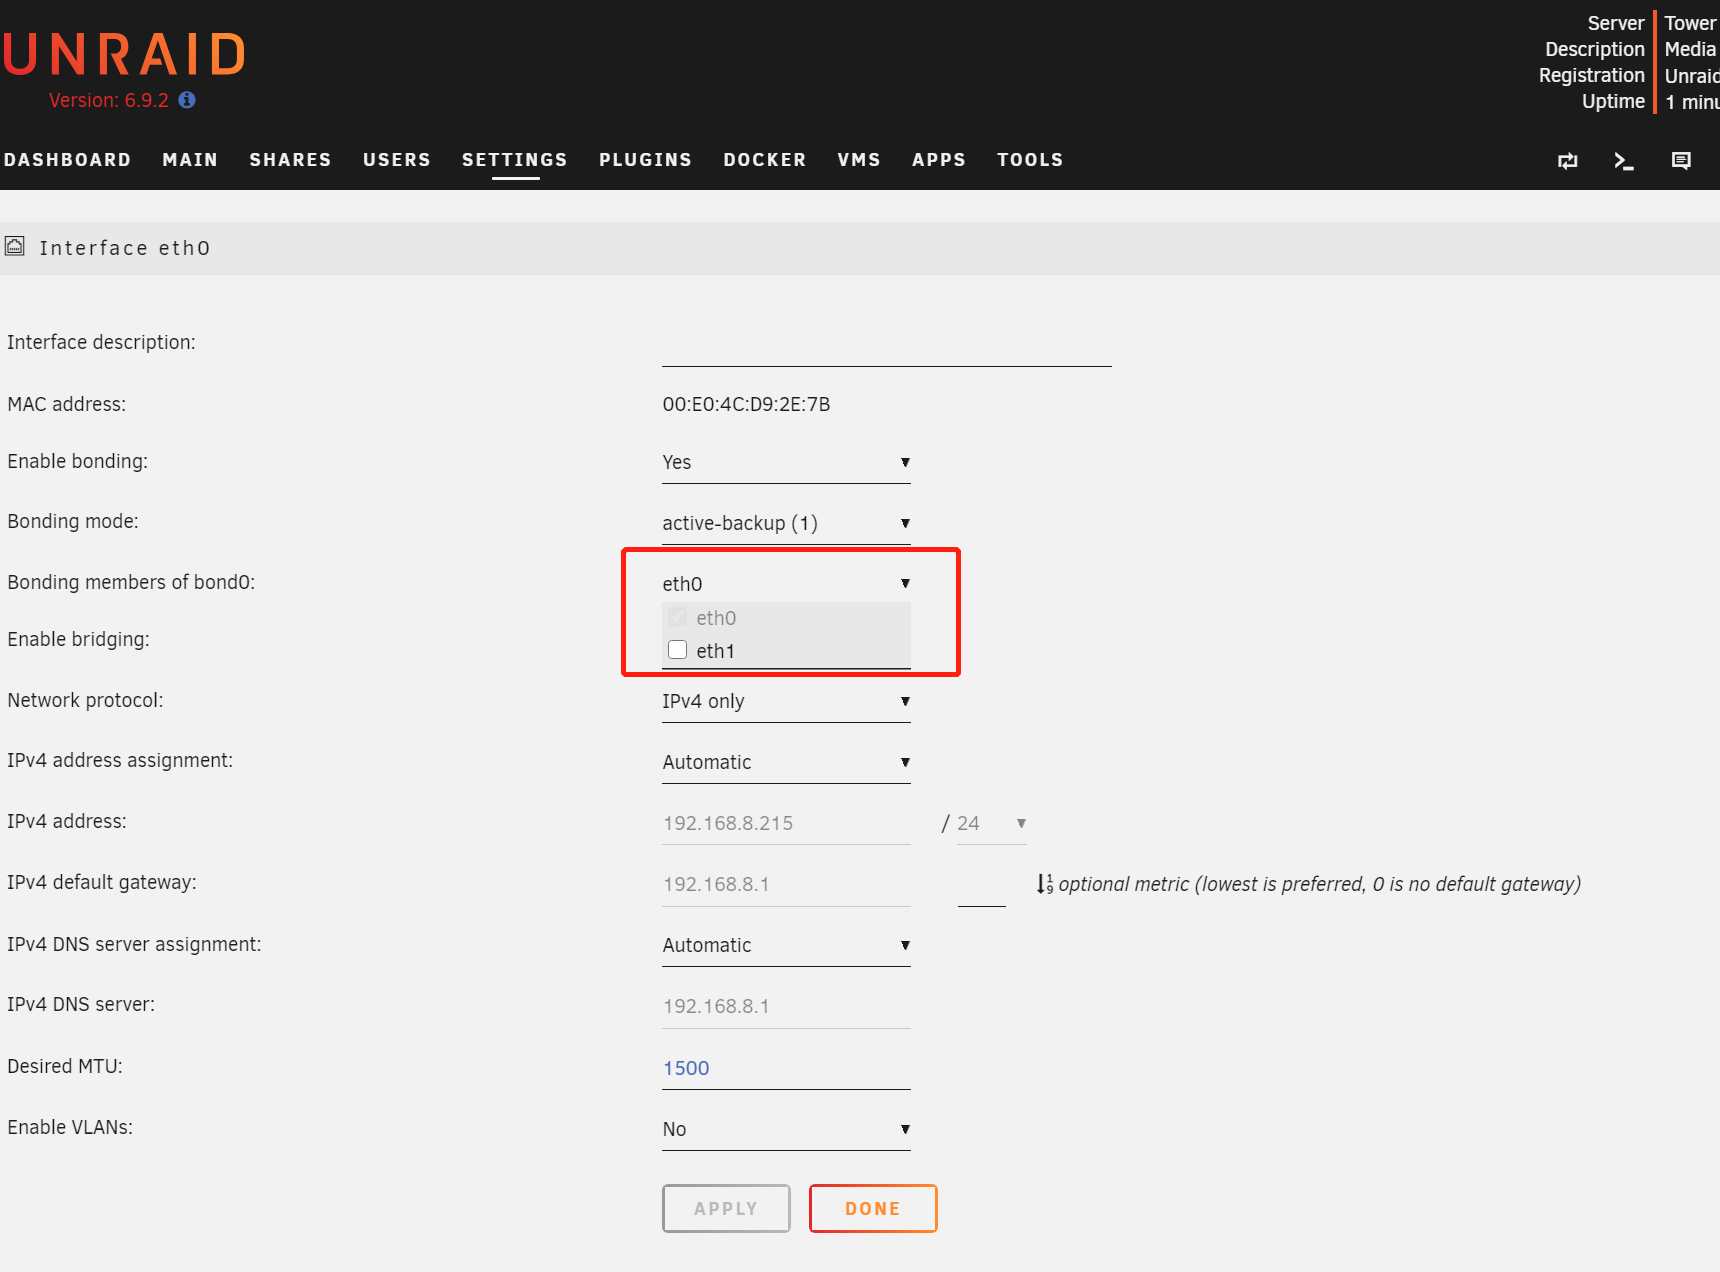Open the IPv4 DNS server assignment dropdown
1720x1272 pixels.
(786, 945)
